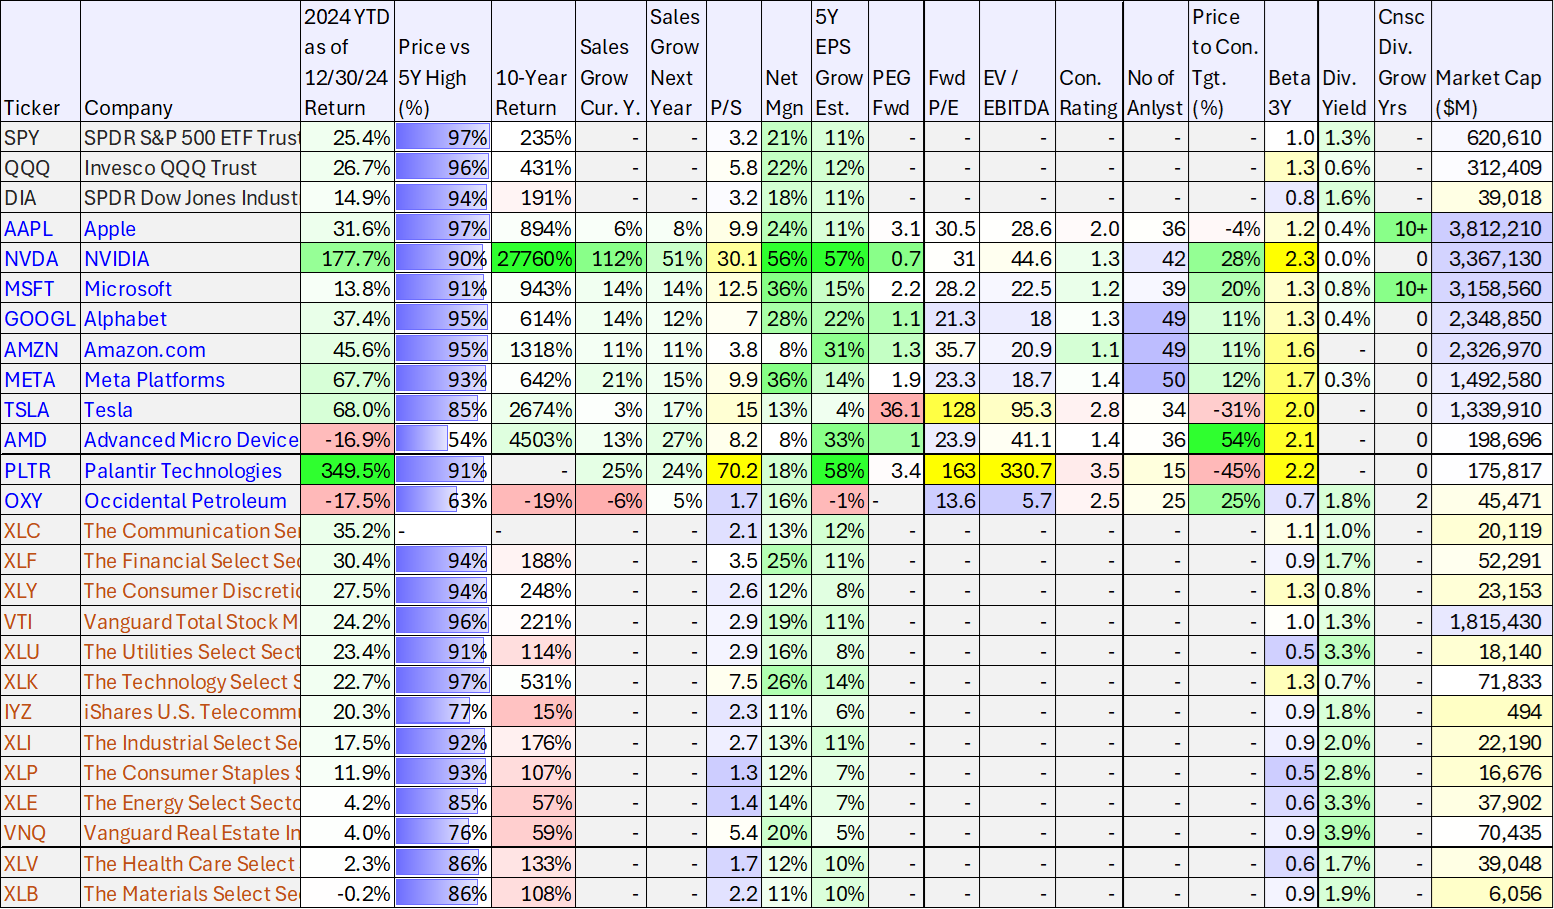Click the XLE ticker link
This screenshot has width=1554, height=909.
click(x=21, y=803)
